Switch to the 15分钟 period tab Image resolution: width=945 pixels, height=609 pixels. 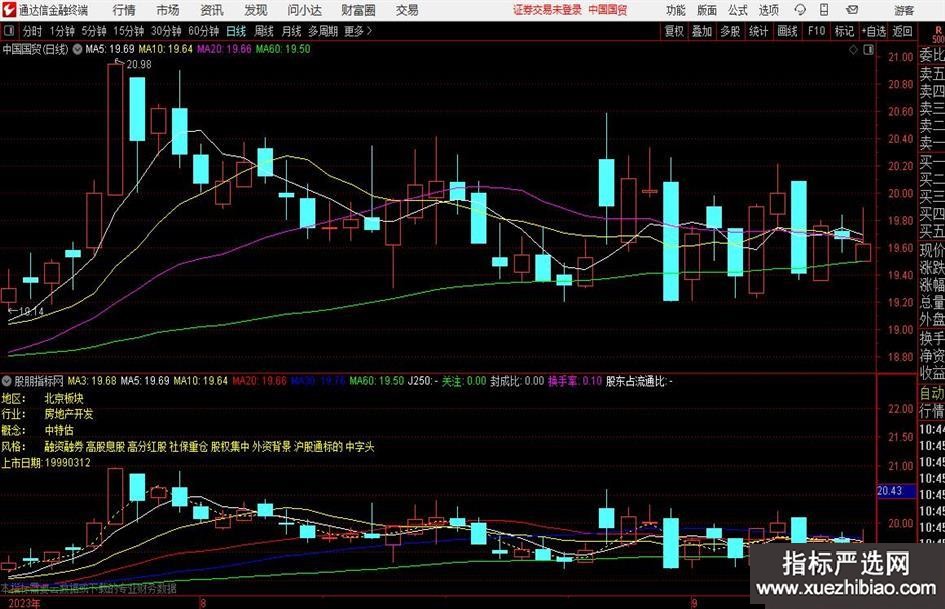[128, 31]
